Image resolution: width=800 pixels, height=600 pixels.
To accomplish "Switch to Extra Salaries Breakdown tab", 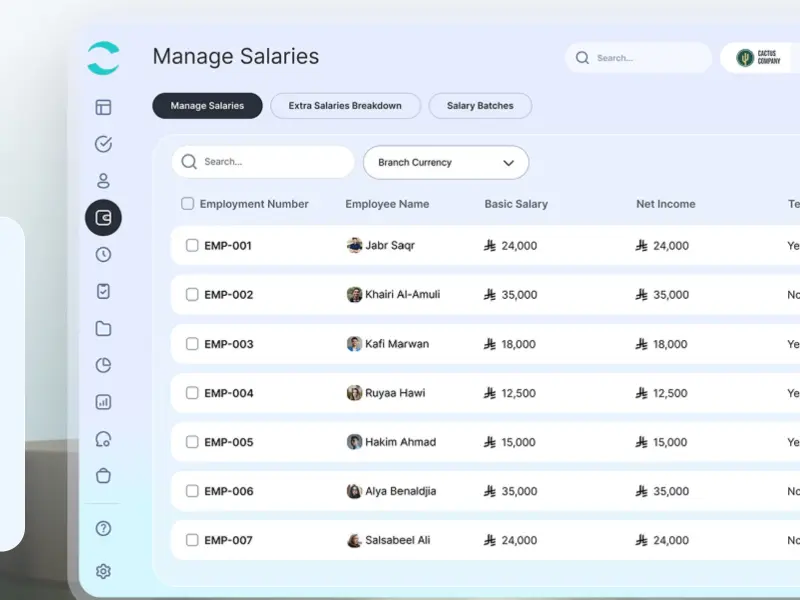I will [345, 106].
